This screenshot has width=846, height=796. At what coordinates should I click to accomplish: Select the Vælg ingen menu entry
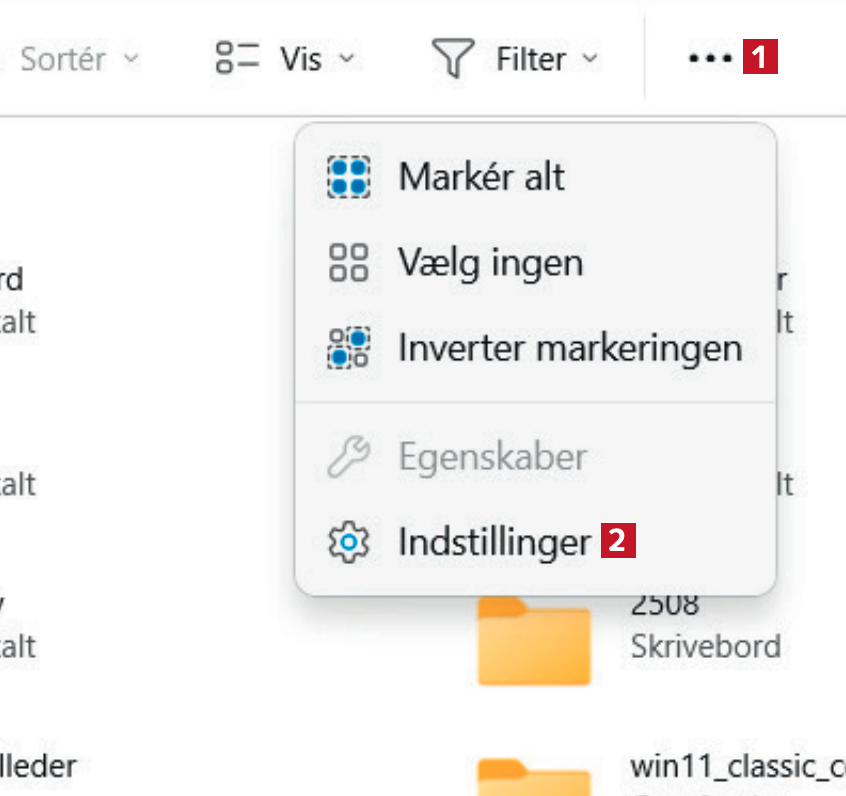click(490, 264)
